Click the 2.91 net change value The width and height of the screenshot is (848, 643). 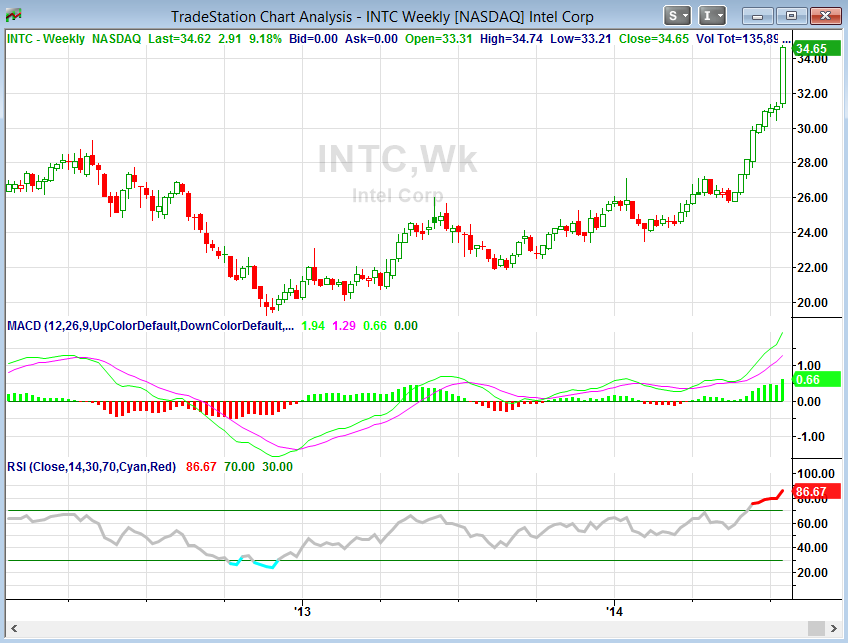230,39
